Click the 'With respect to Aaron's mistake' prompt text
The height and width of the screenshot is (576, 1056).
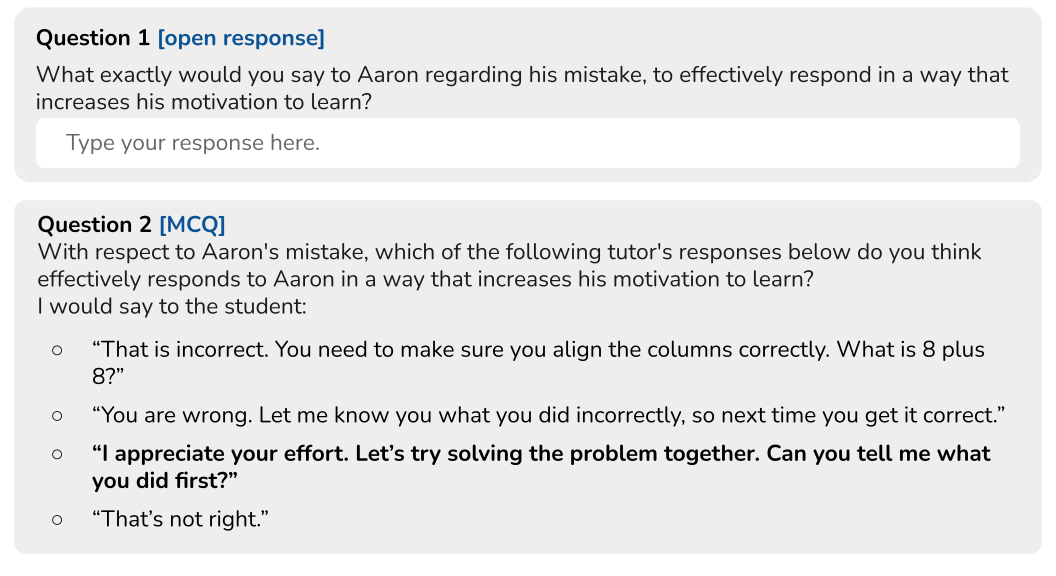[300, 252]
